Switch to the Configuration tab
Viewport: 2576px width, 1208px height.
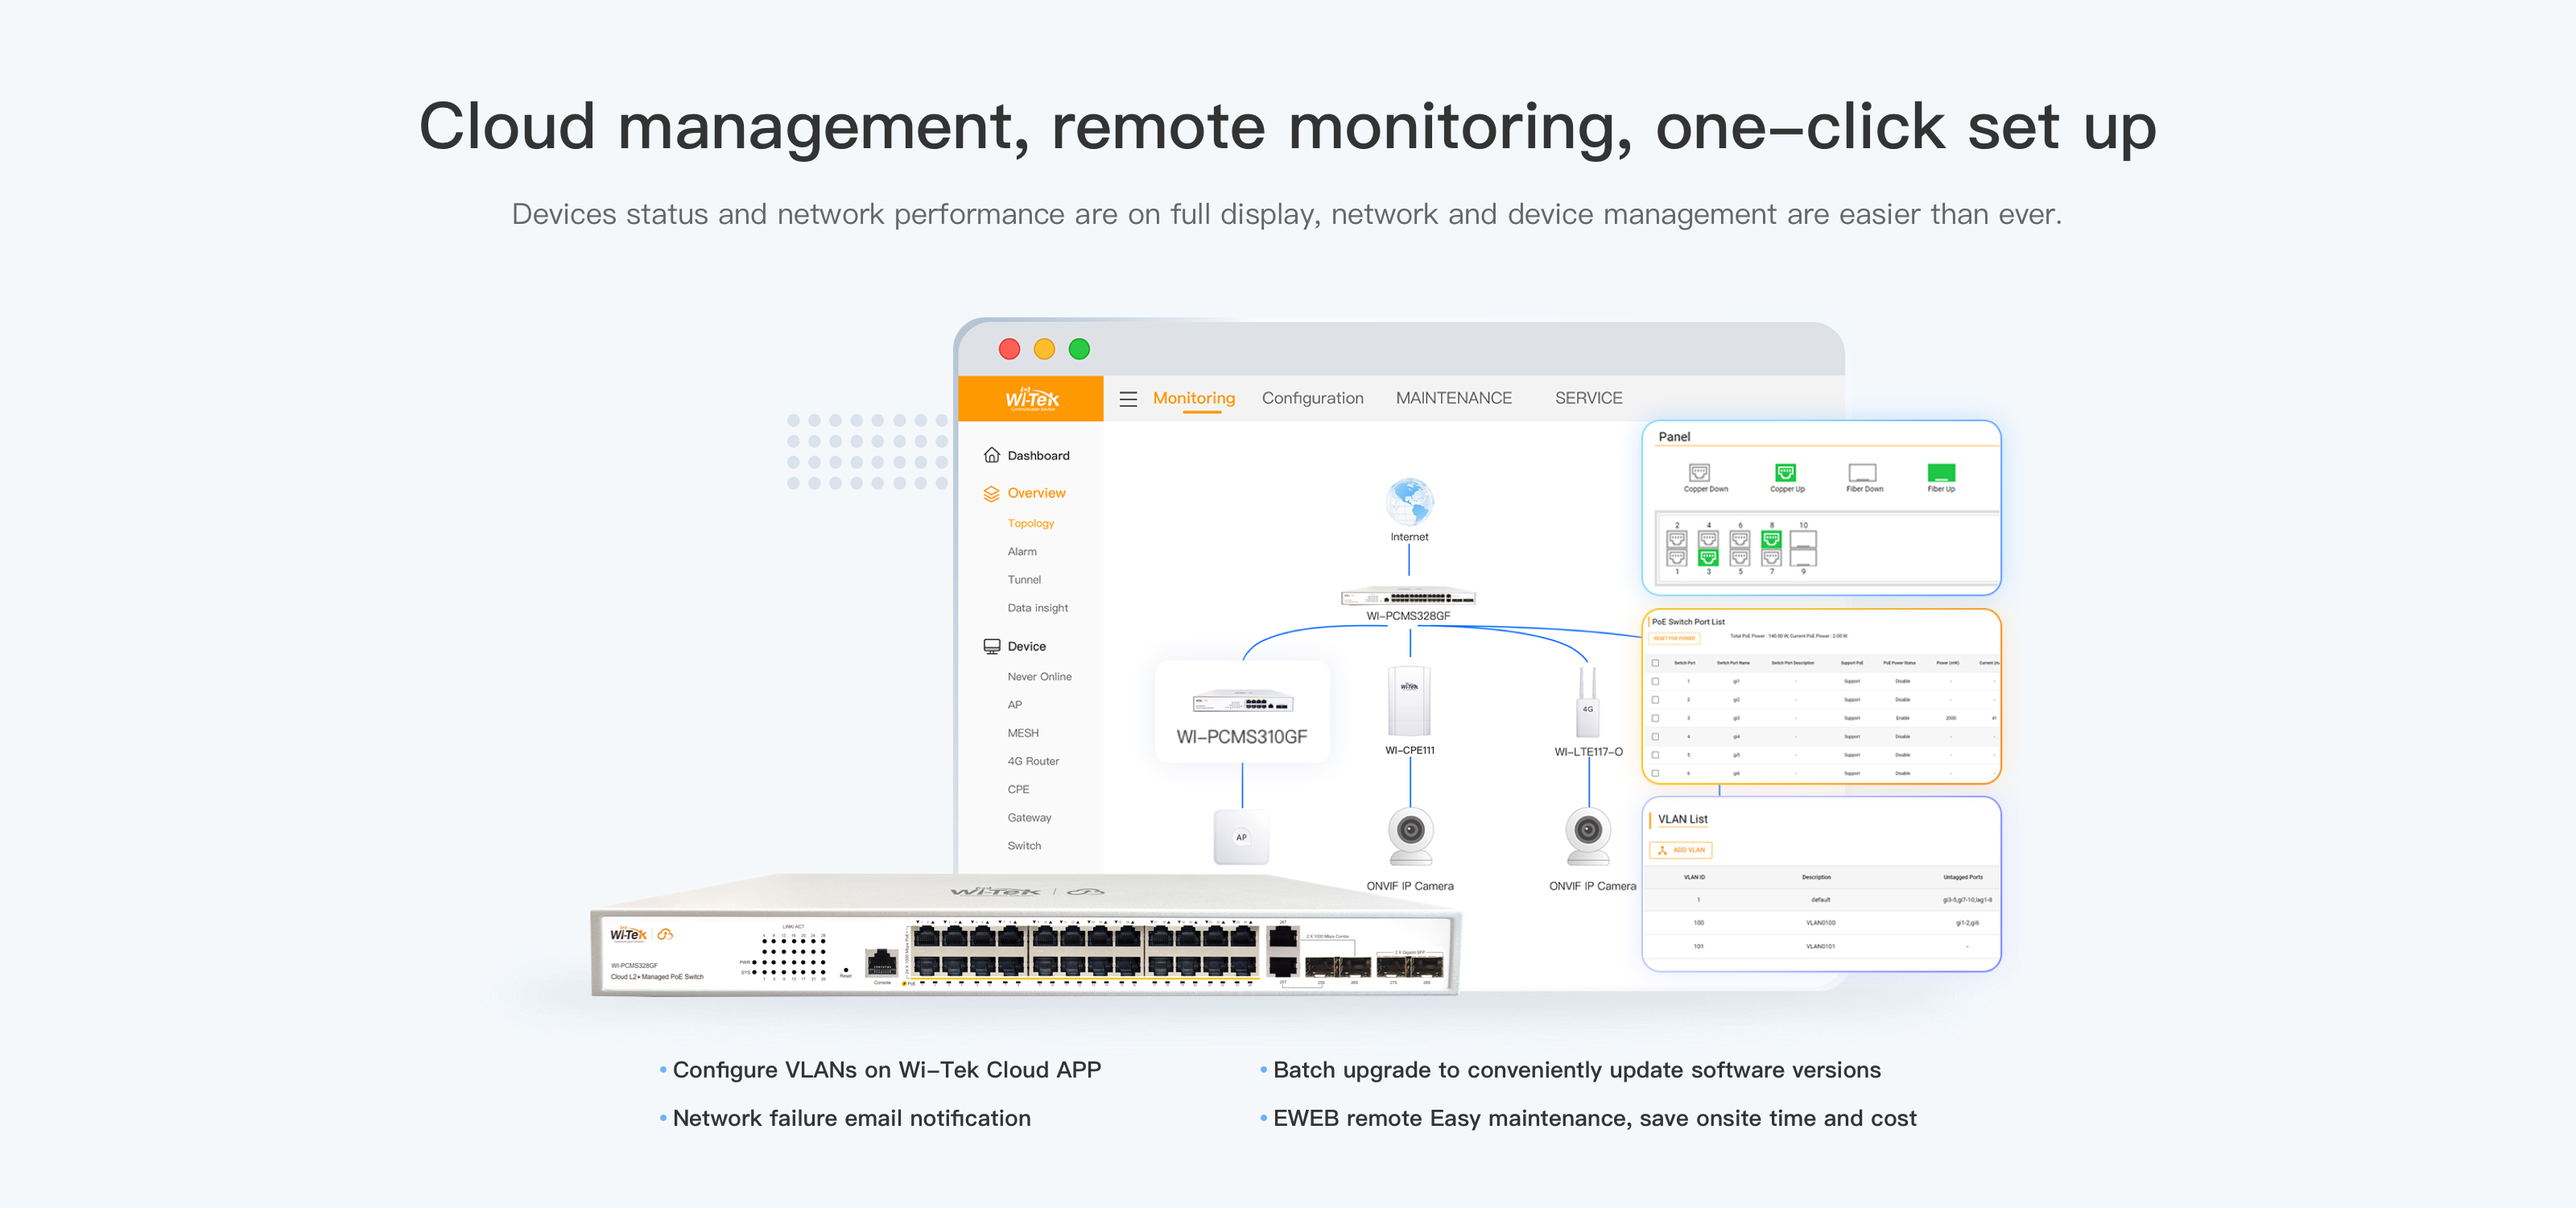click(1312, 398)
